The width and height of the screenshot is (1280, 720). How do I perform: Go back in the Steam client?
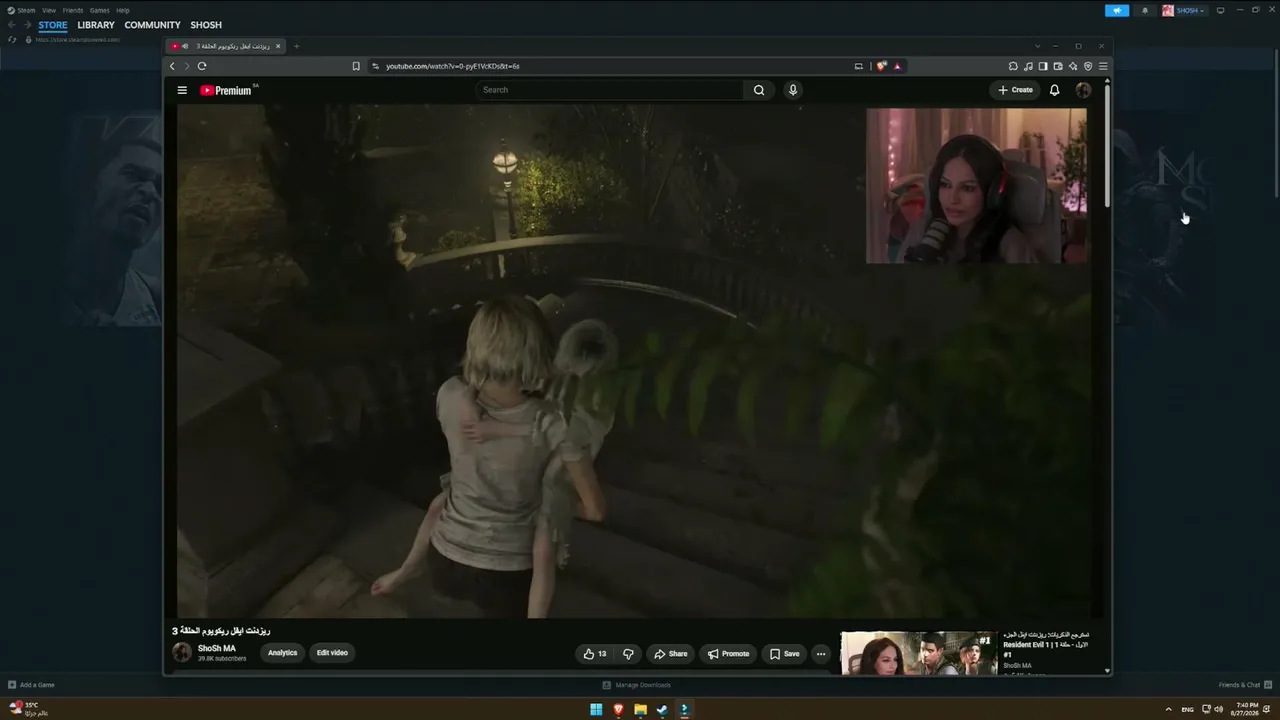(x=12, y=25)
